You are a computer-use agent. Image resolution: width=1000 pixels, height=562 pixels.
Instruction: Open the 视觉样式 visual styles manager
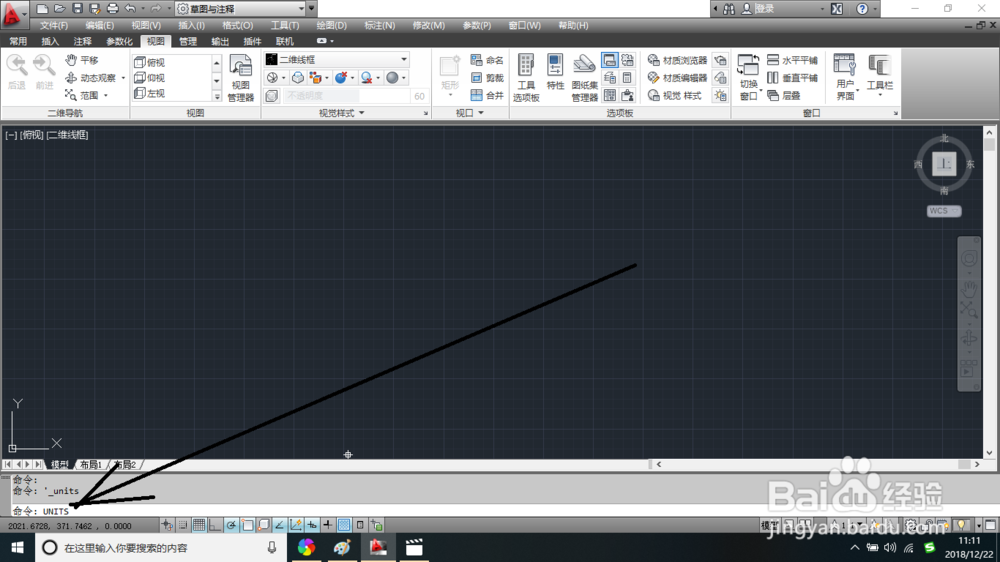click(x=674, y=96)
